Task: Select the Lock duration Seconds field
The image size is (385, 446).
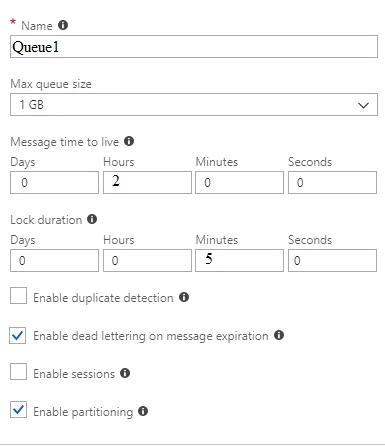Action: click(x=332, y=260)
